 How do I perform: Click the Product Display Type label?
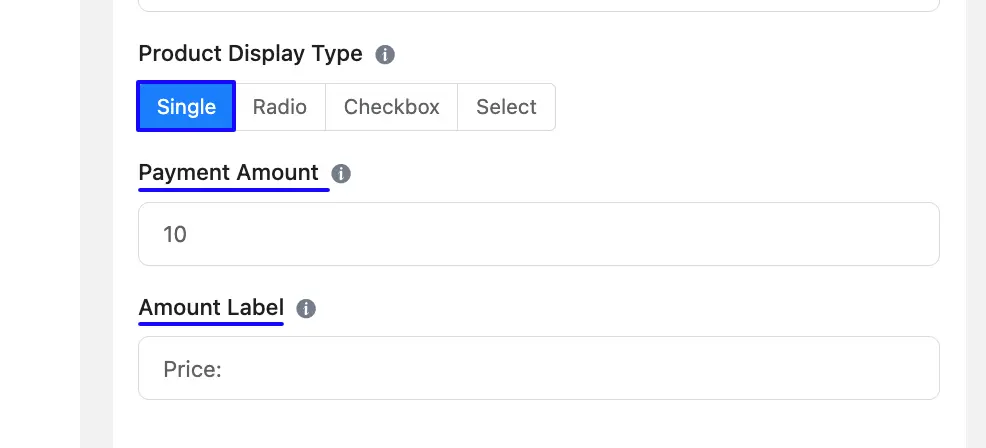click(250, 54)
